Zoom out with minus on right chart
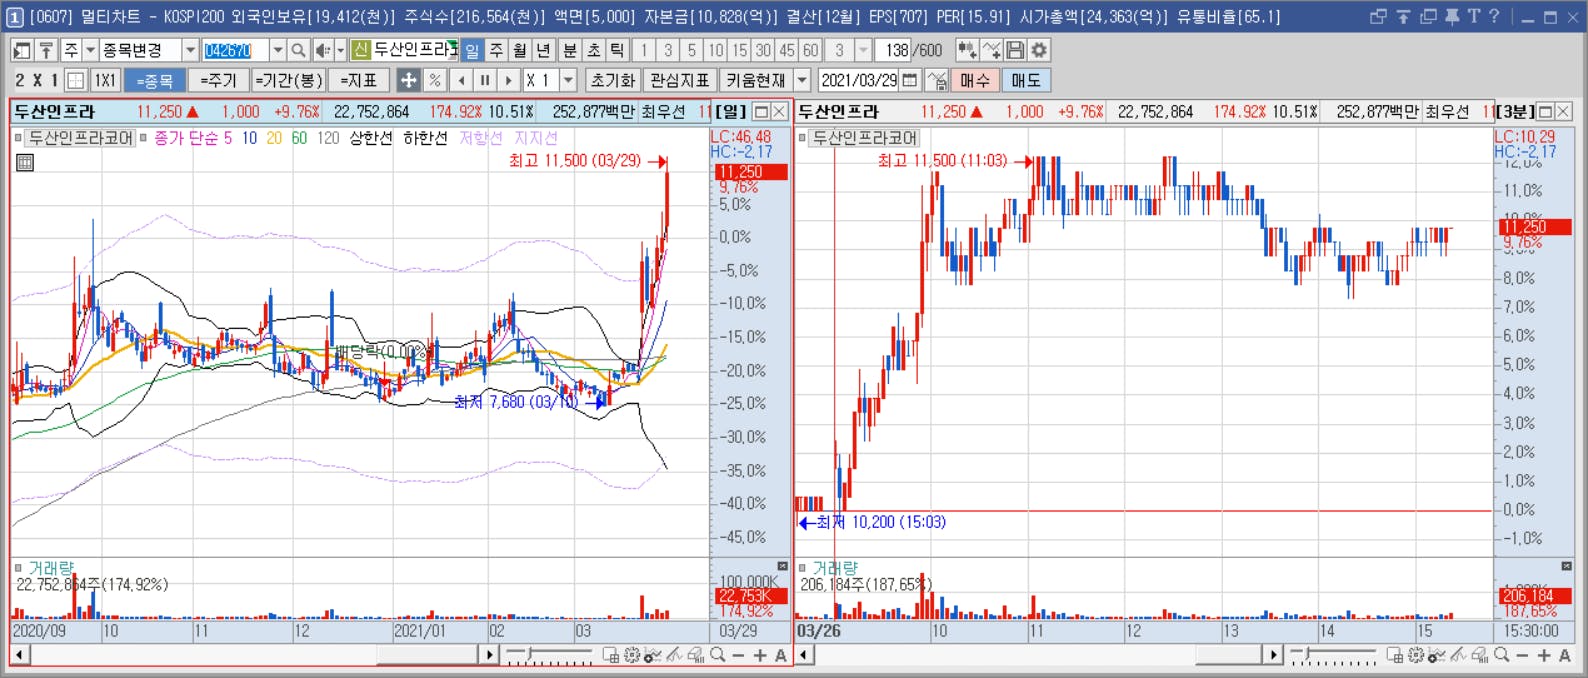1588x678 pixels. click(1522, 655)
